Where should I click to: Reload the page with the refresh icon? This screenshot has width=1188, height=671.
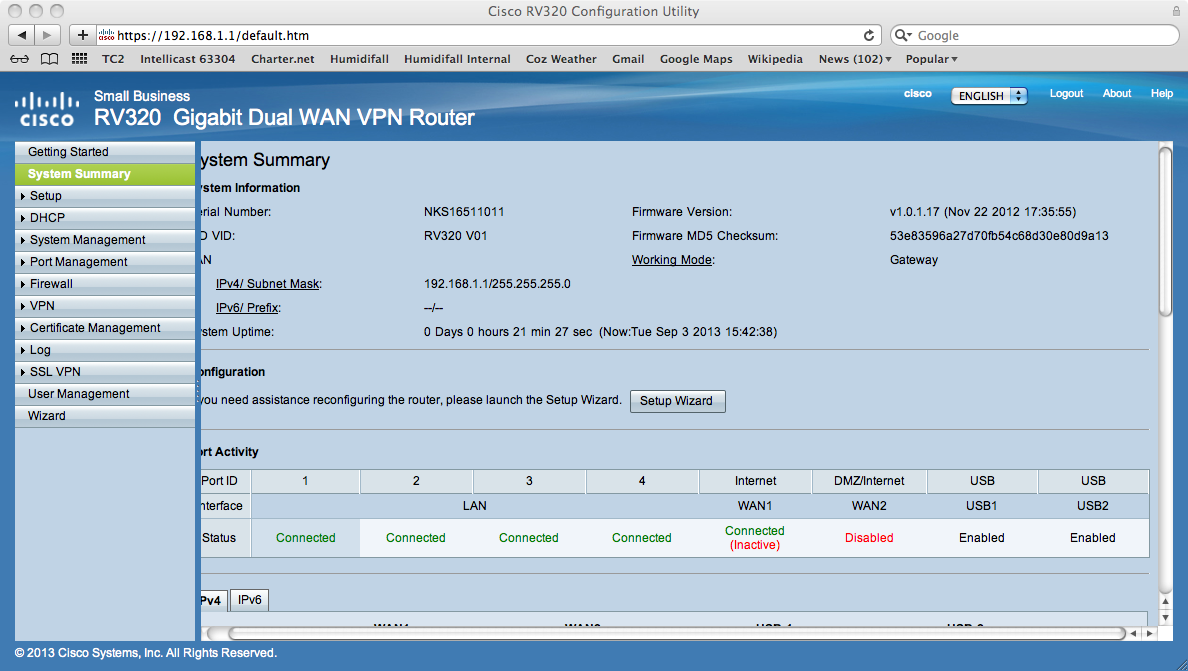click(x=869, y=35)
